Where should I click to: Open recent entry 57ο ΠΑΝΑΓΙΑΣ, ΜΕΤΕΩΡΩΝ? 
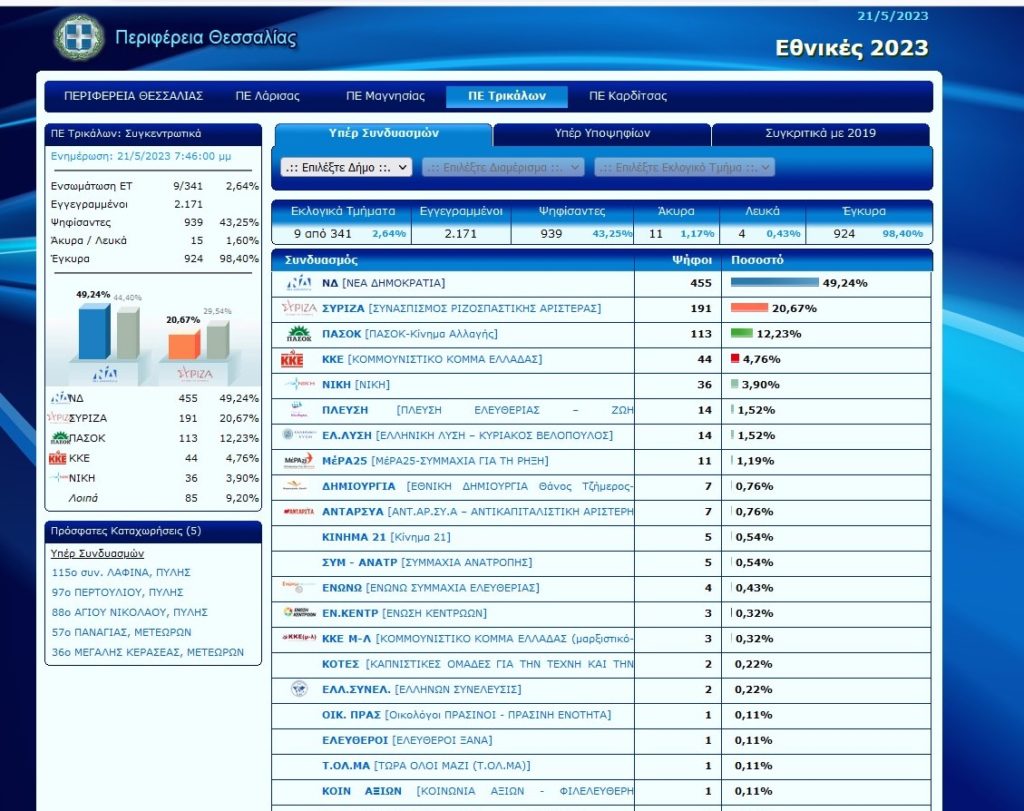pos(121,632)
